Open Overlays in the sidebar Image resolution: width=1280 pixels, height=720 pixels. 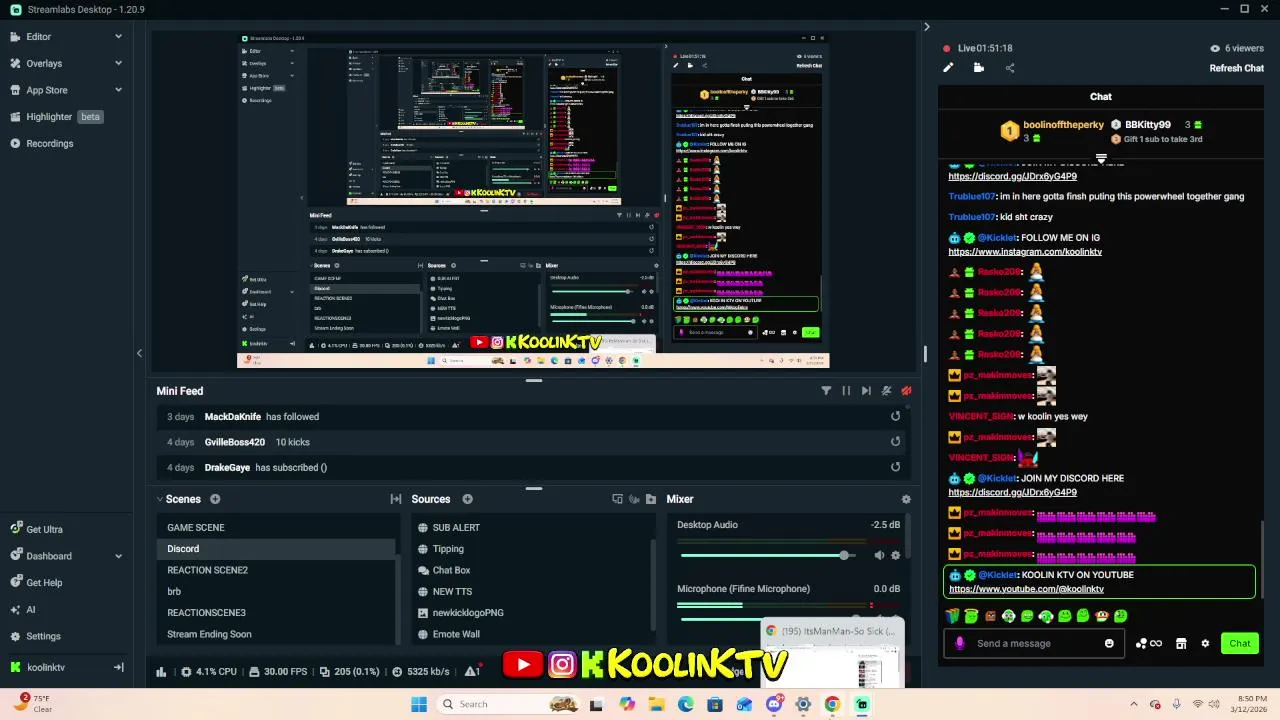click(43, 63)
